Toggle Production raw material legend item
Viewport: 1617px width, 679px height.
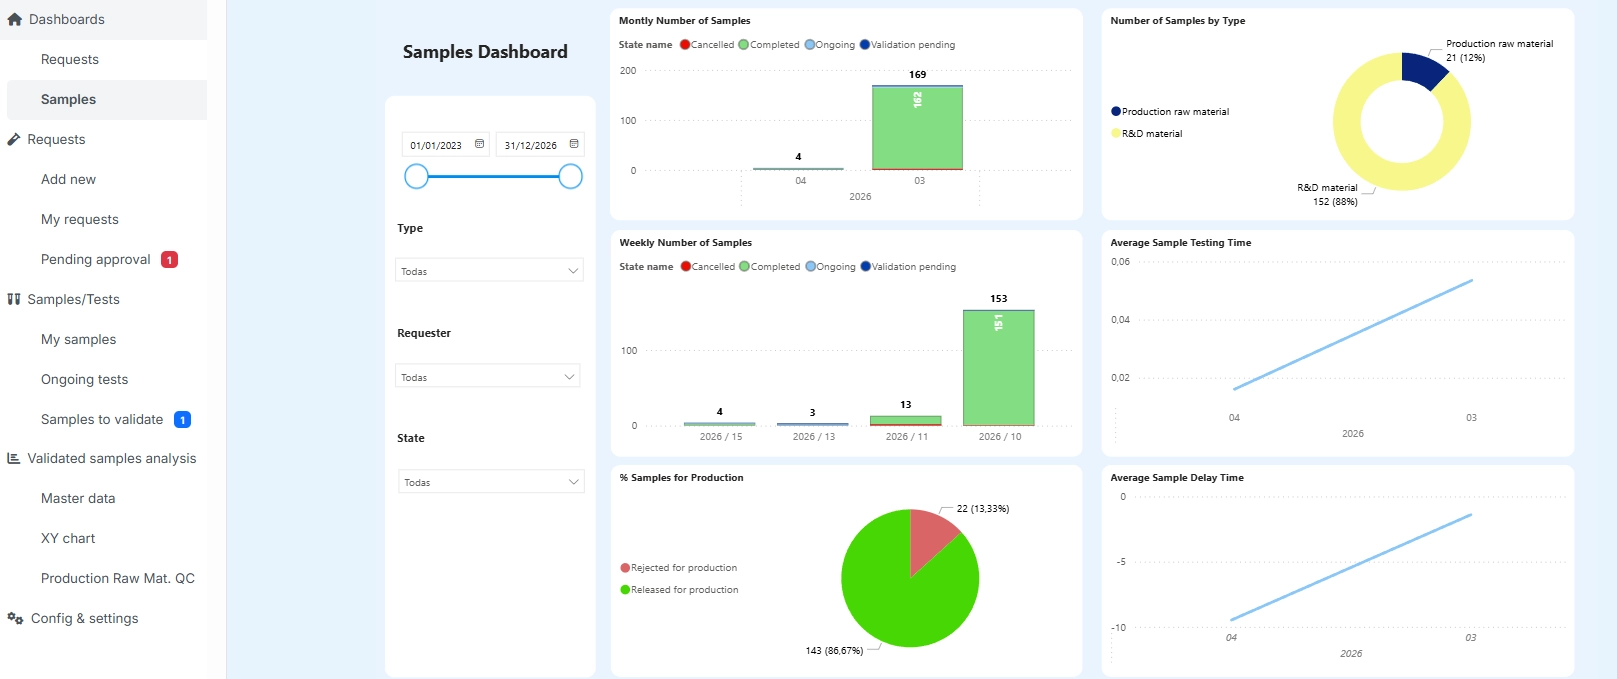(x=1170, y=112)
